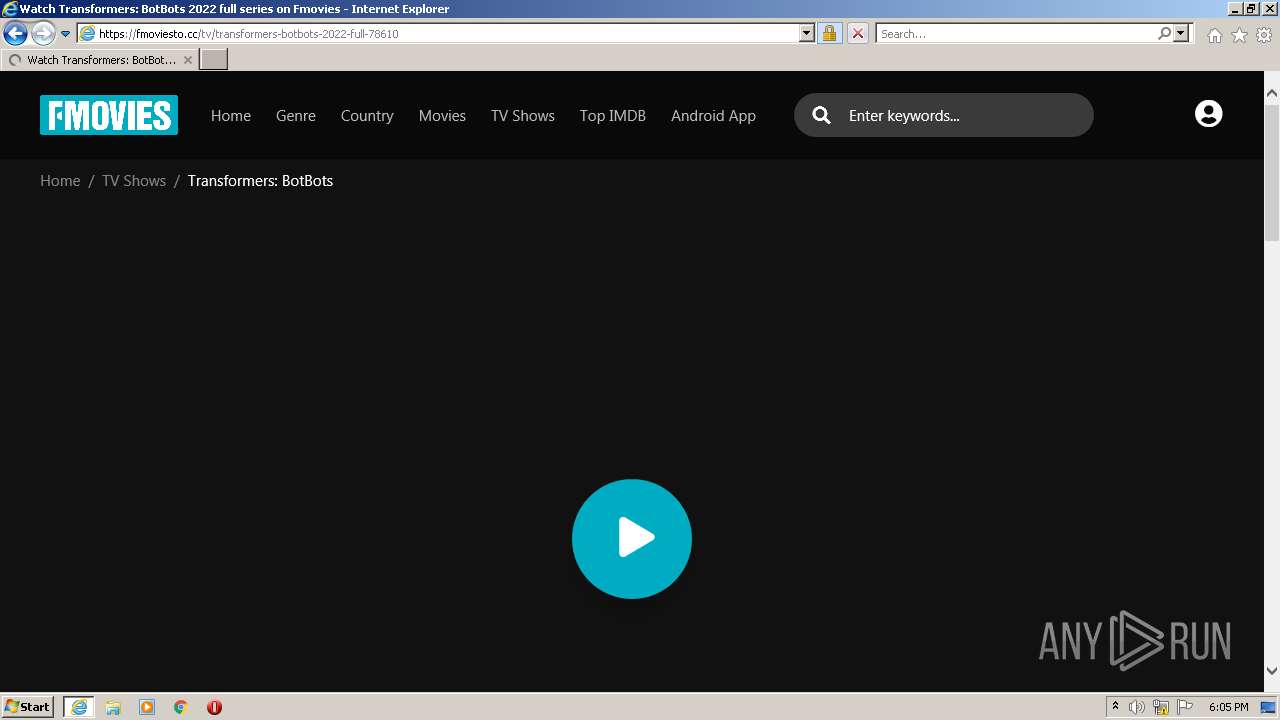This screenshot has height=720, width=1280.
Task: Click the magnifier icon in site search
Action: click(822, 115)
